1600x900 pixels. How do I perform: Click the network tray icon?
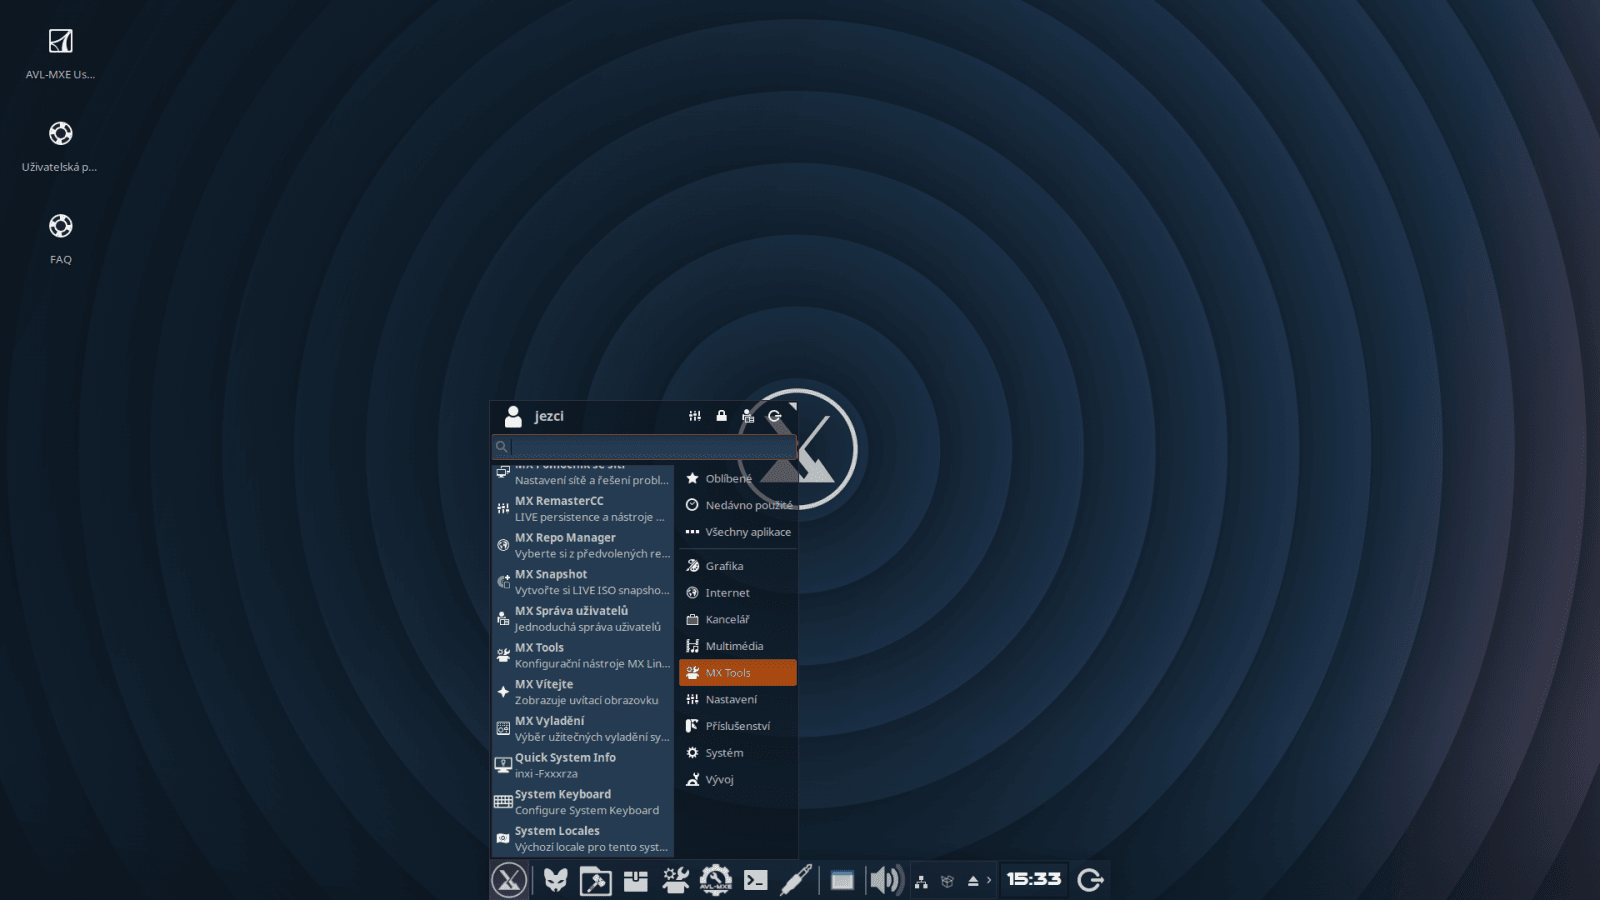pos(920,880)
